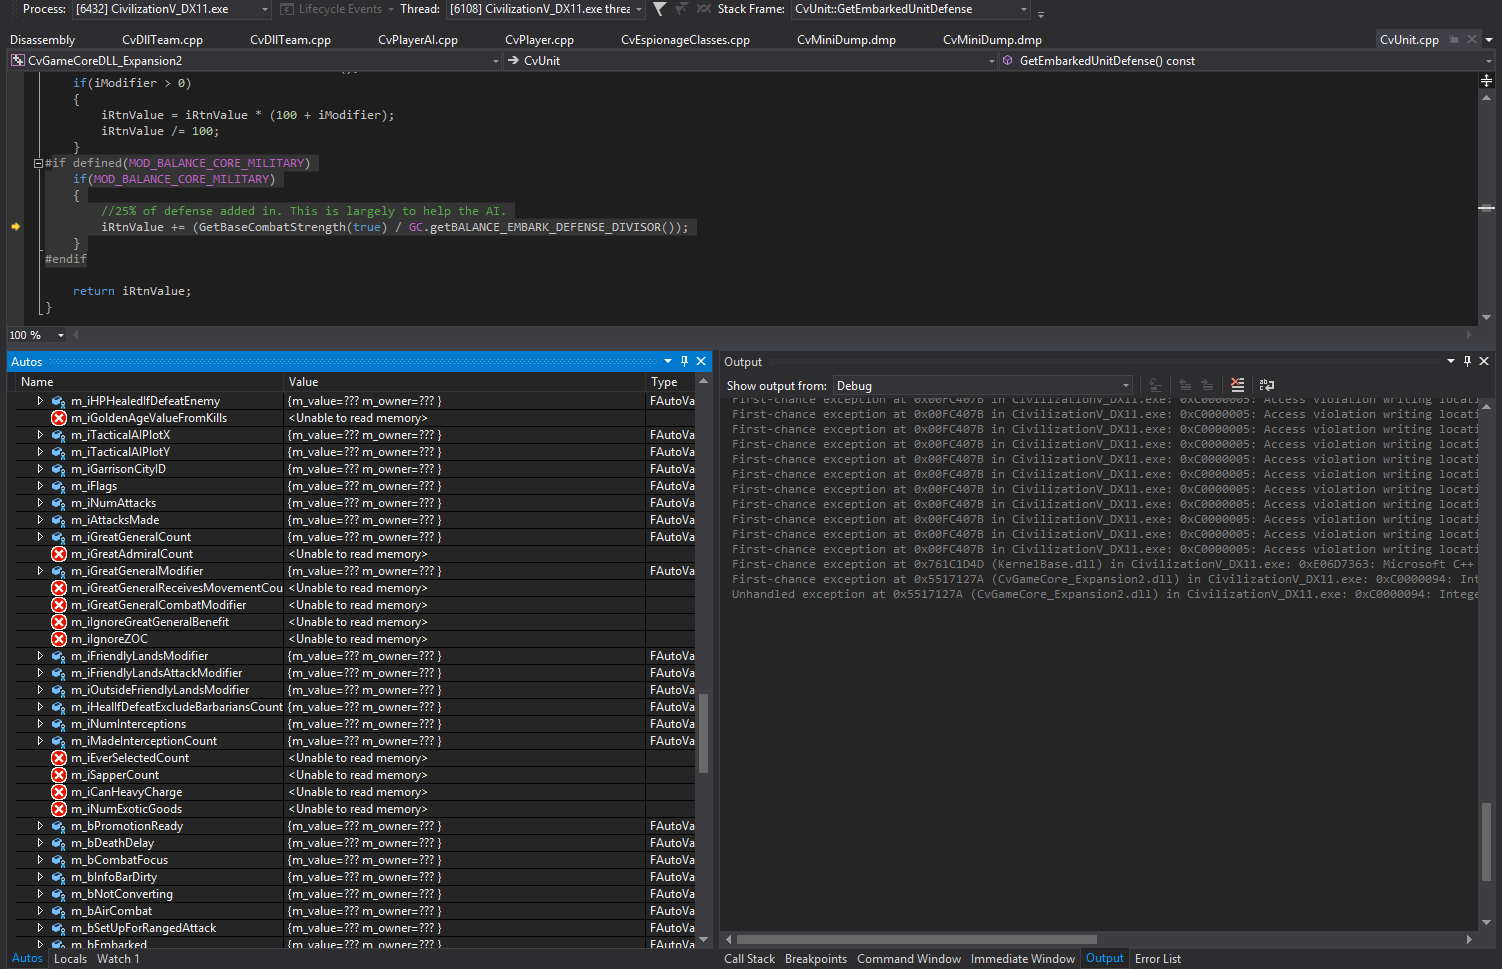The height and width of the screenshot is (969, 1502).
Task: Close the Output panel
Action: (x=1484, y=361)
